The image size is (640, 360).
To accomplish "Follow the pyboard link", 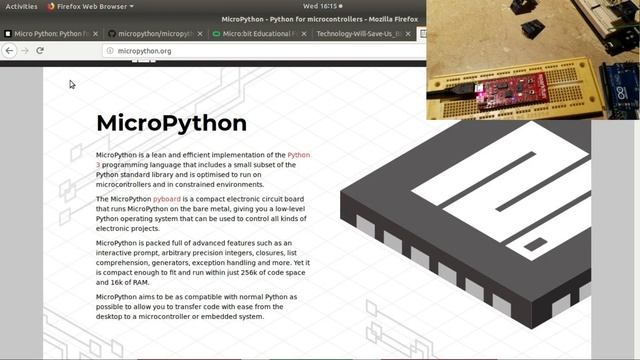I will coord(167,199).
